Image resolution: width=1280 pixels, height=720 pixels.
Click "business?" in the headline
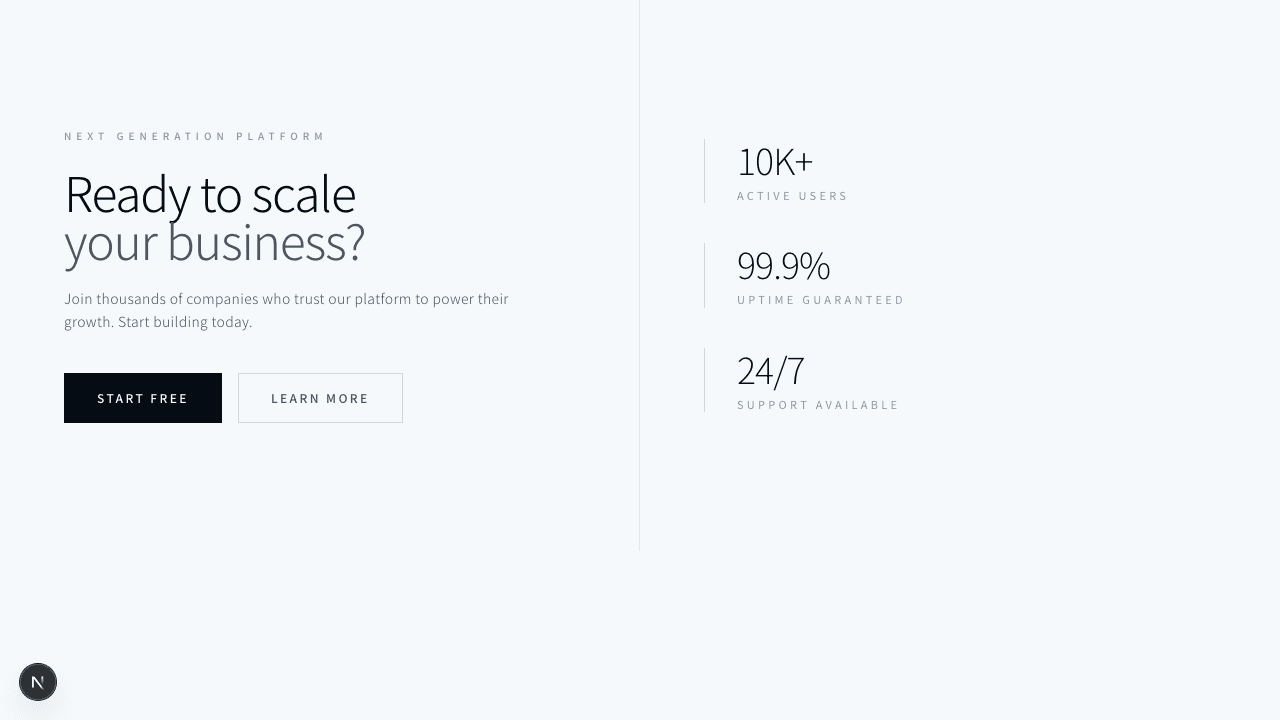click(266, 243)
